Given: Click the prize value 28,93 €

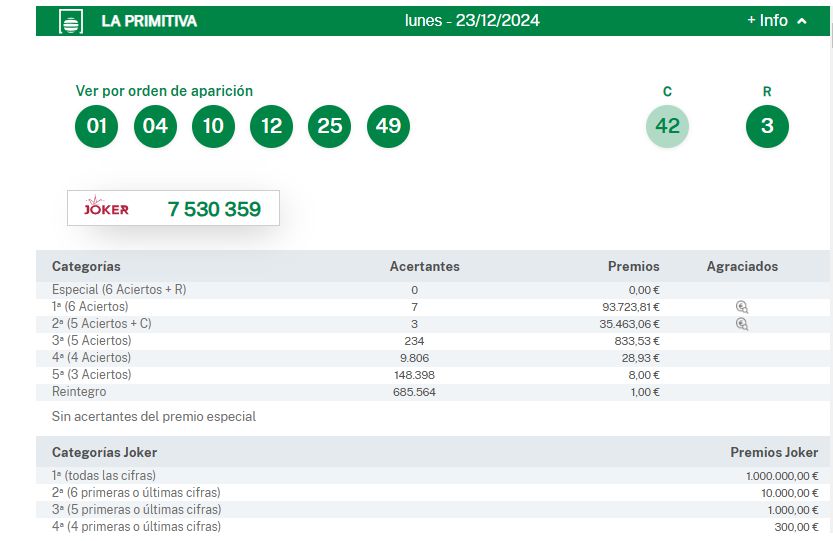Looking at the screenshot, I should (x=641, y=358).
